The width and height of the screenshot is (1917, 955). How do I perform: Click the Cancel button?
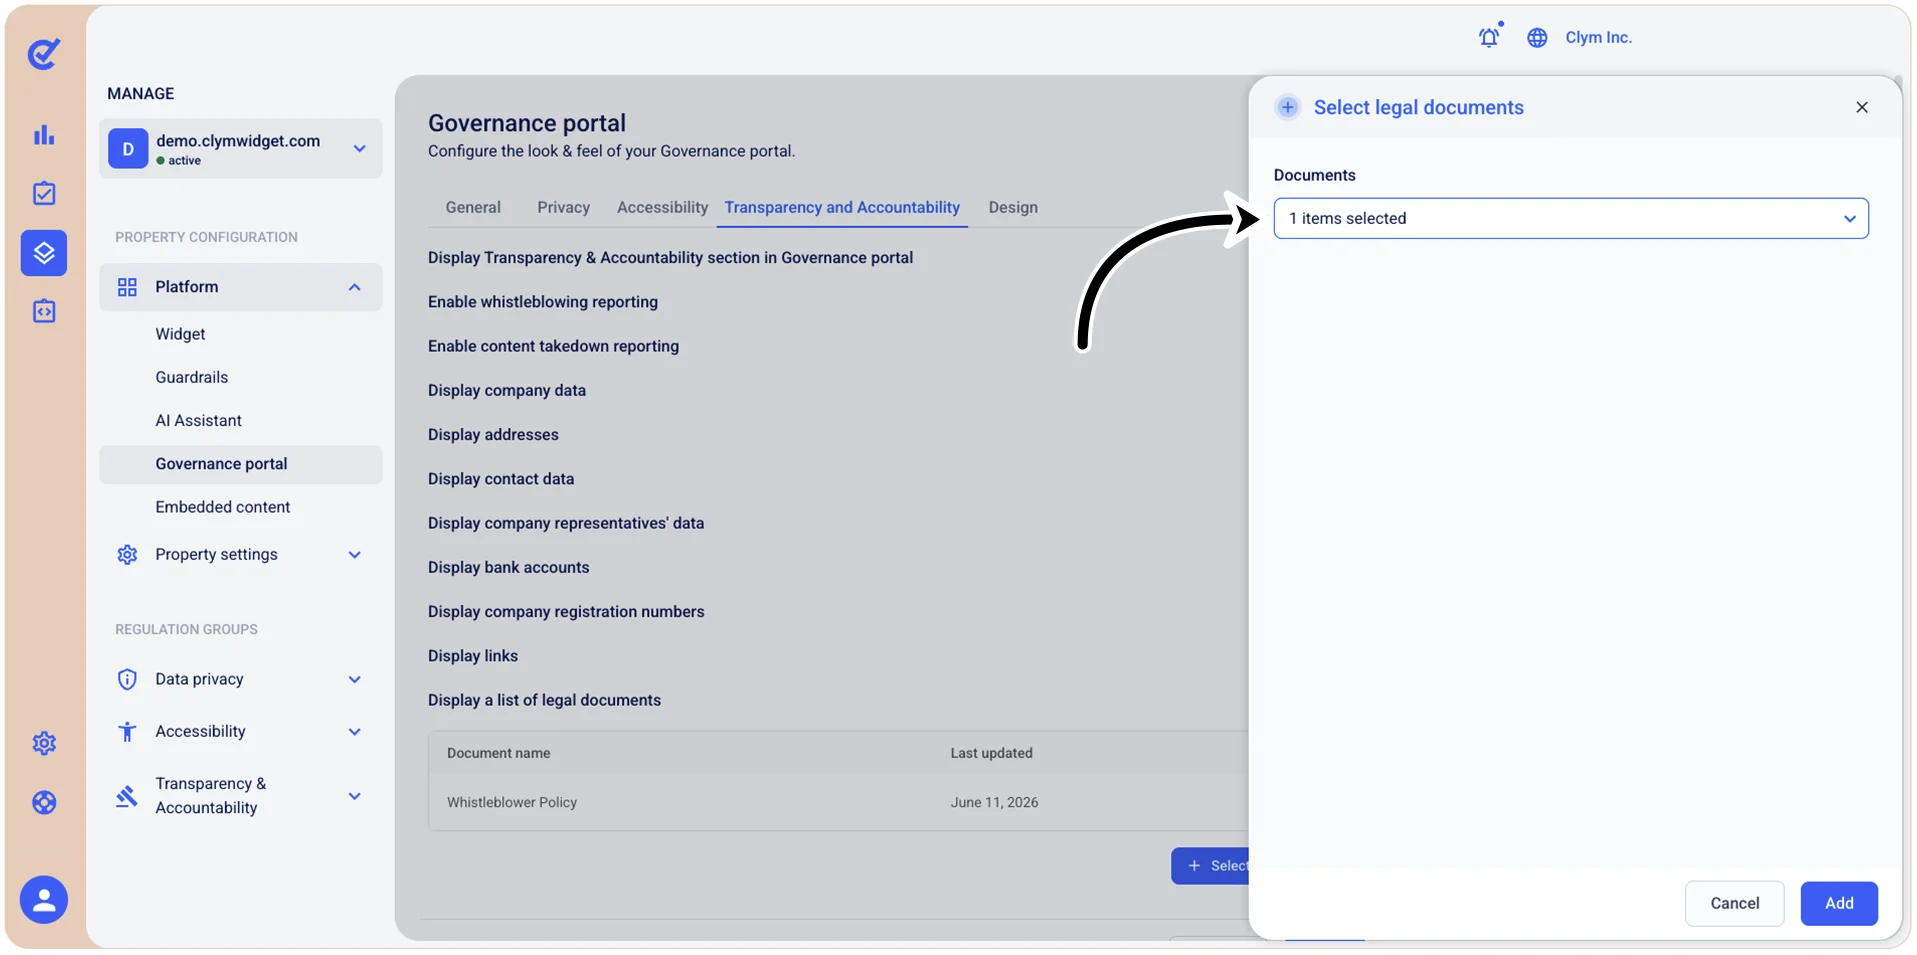click(x=1734, y=903)
